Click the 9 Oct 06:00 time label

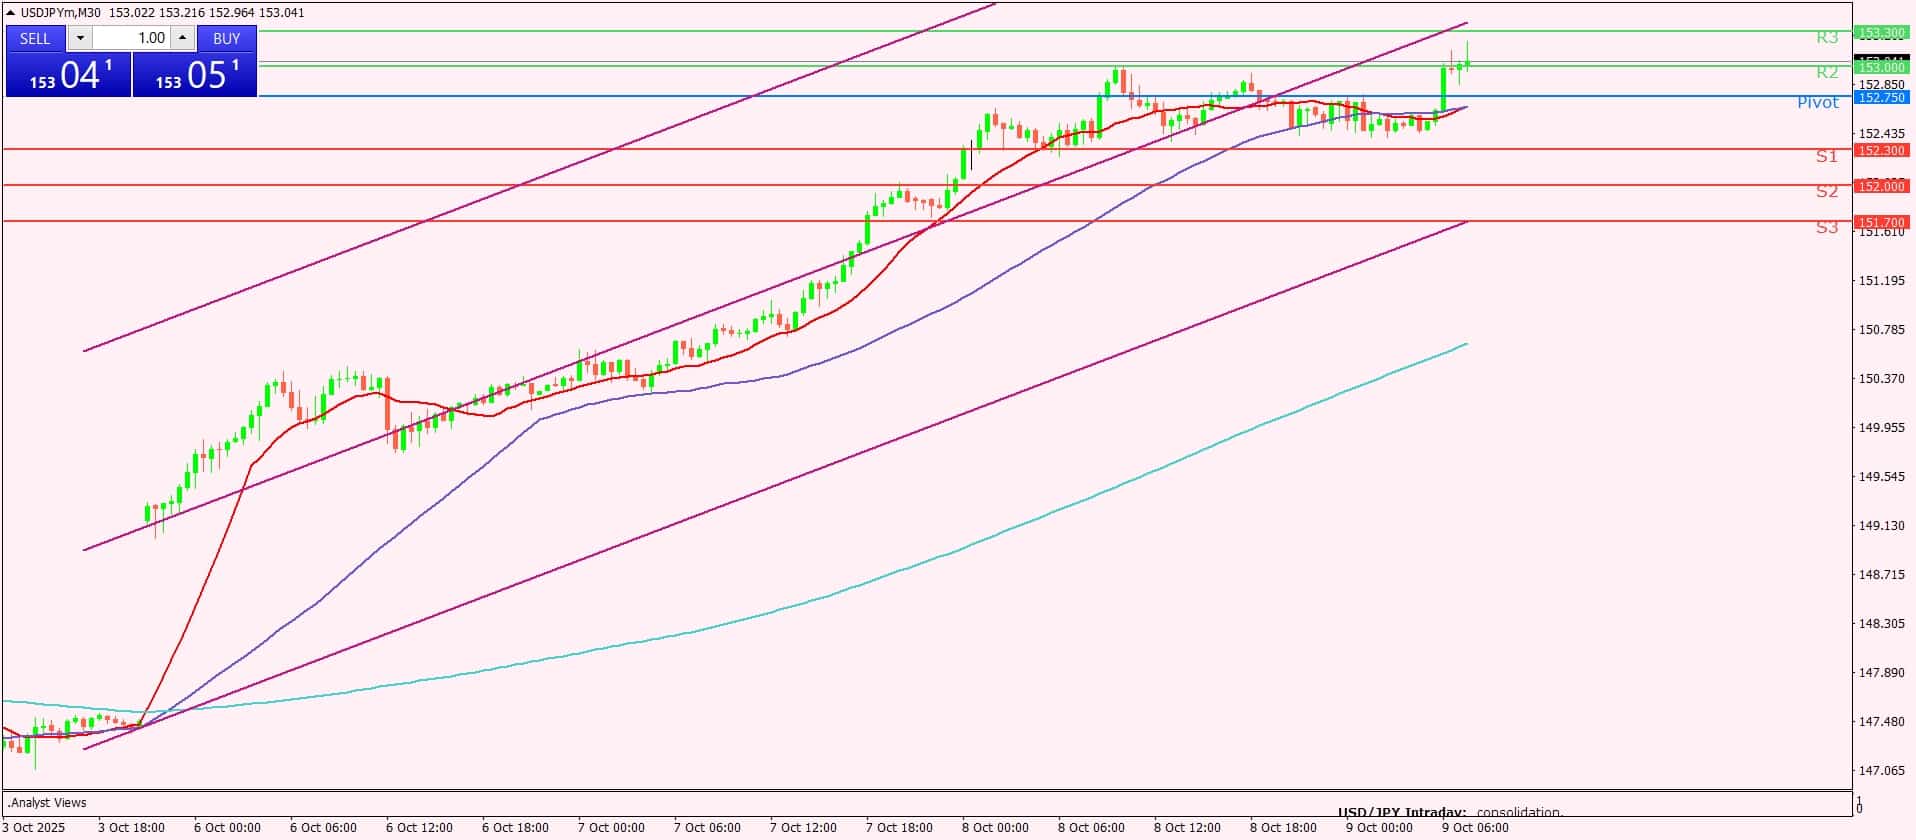coord(1475,827)
